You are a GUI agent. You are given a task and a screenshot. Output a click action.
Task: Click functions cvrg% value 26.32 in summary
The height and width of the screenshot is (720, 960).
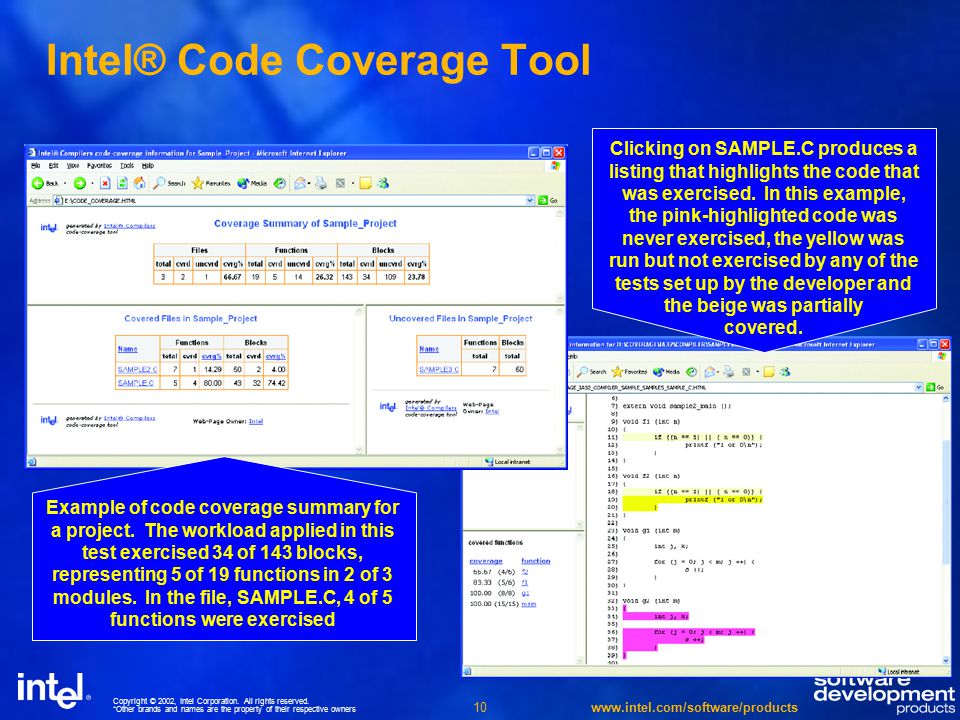point(325,277)
